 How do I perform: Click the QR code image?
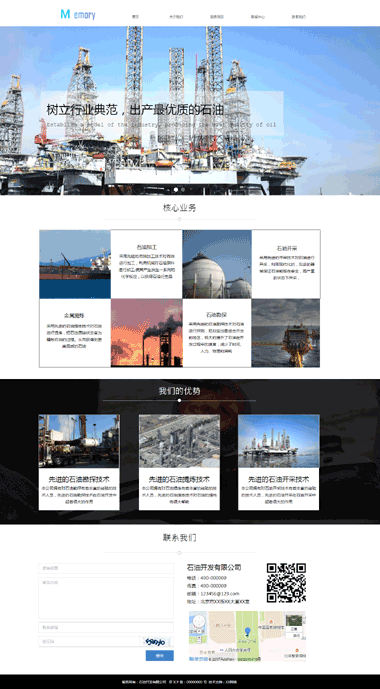click(286, 582)
